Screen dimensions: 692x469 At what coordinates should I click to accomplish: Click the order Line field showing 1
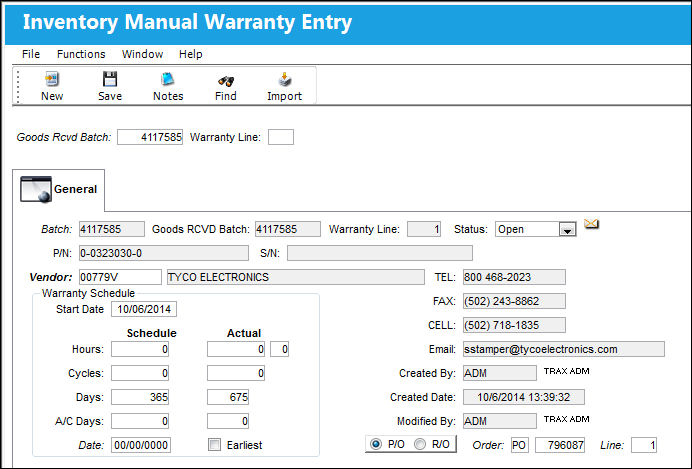pyautogui.click(x=644, y=445)
